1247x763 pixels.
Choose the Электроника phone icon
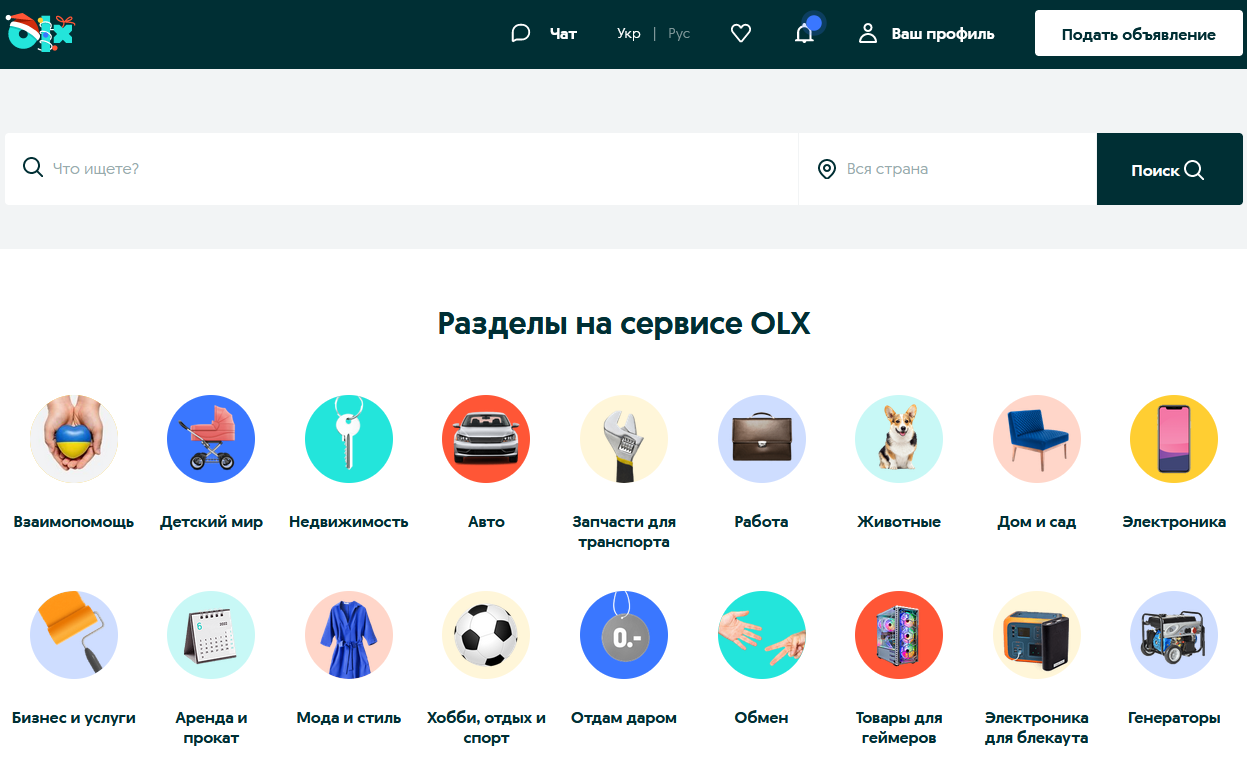tap(1174, 439)
